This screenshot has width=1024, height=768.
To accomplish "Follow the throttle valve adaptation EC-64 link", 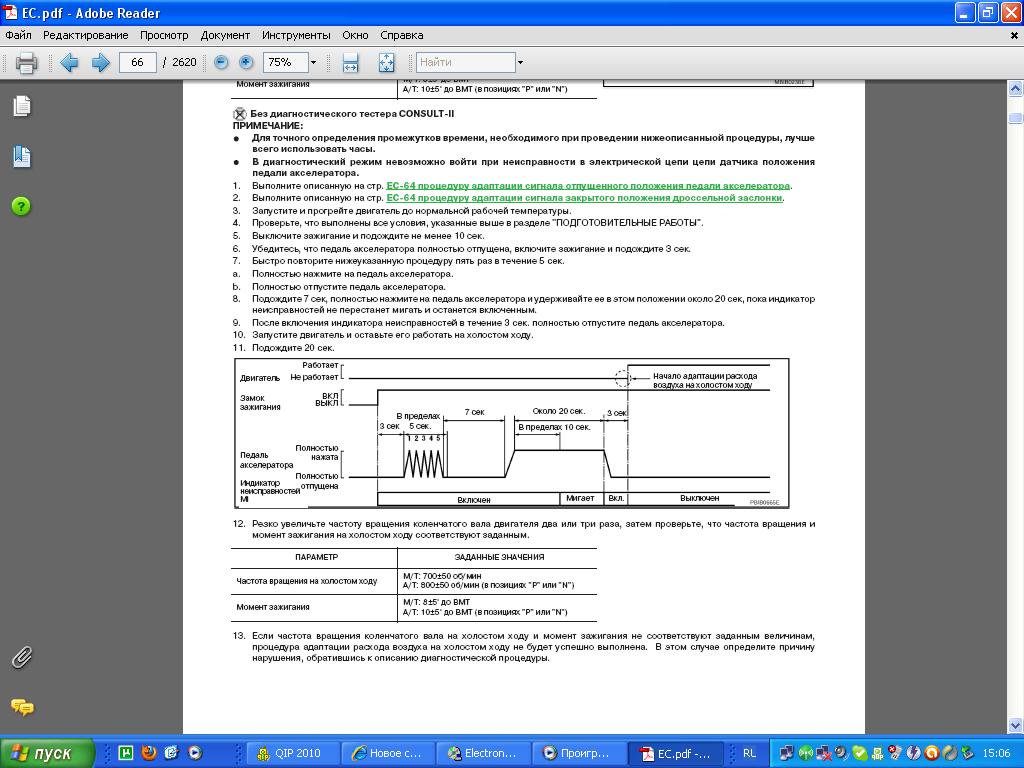I will [x=584, y=198].
